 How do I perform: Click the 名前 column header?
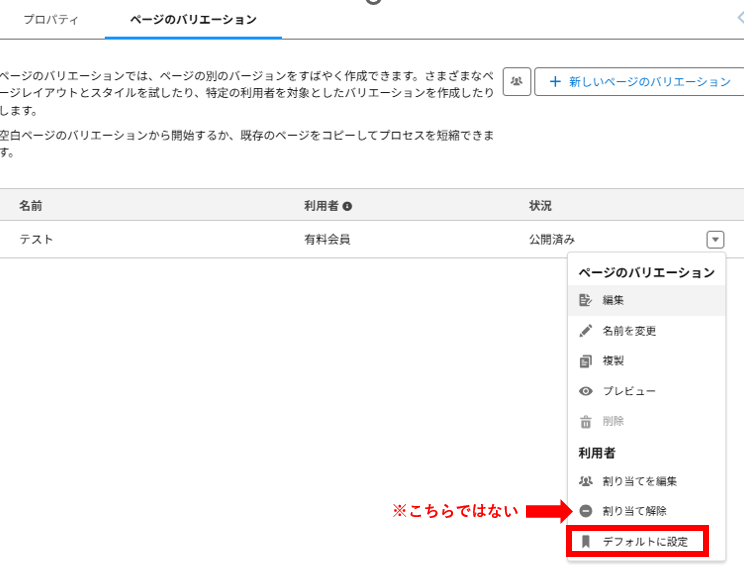coord(30,206)
